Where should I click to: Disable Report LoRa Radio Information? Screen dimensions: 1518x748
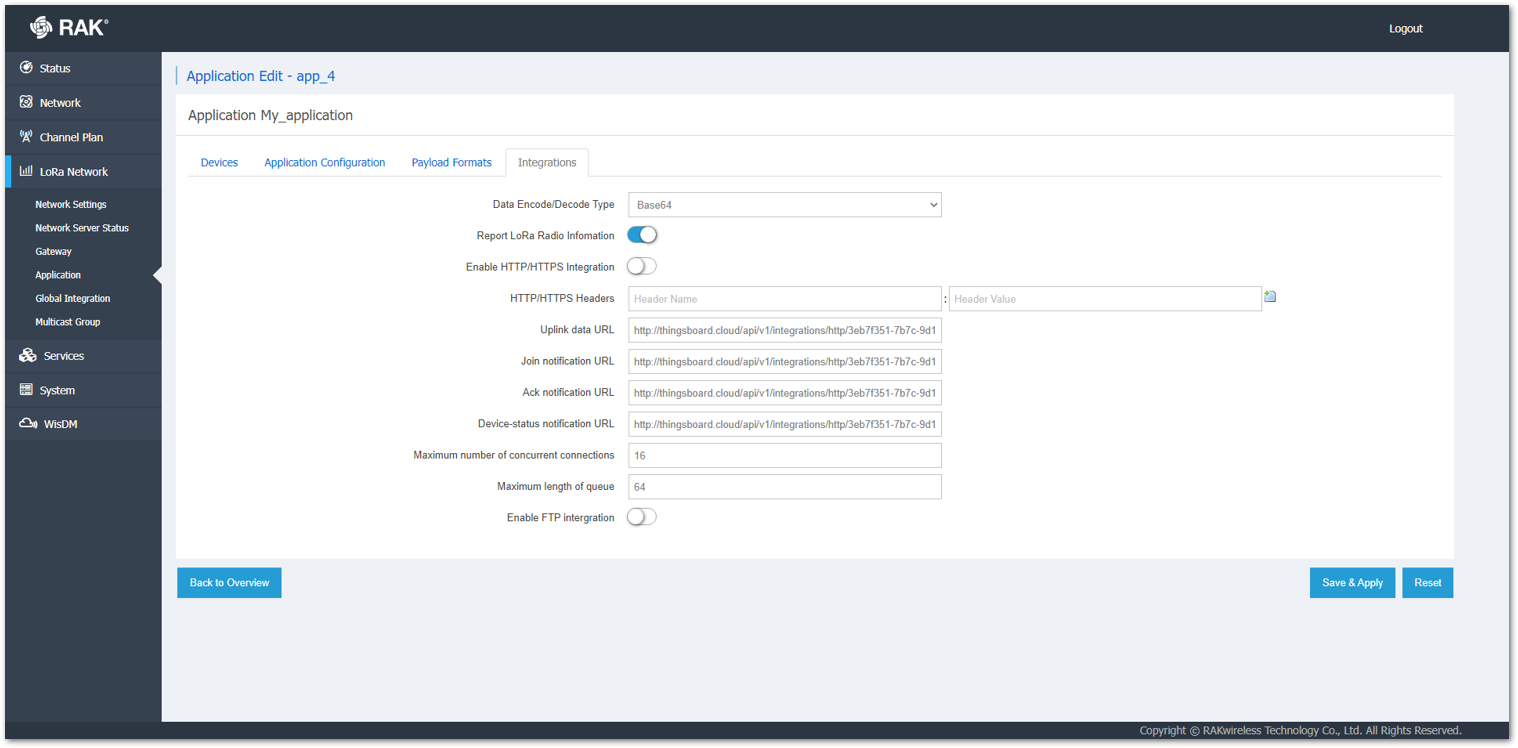point(641,235)
